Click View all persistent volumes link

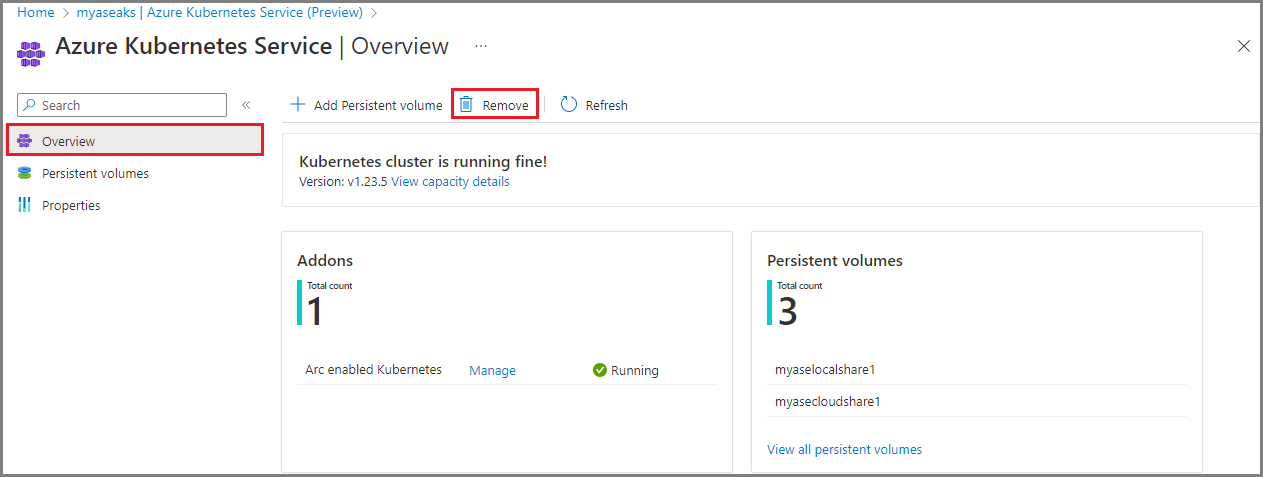click(x=844, y=449)
